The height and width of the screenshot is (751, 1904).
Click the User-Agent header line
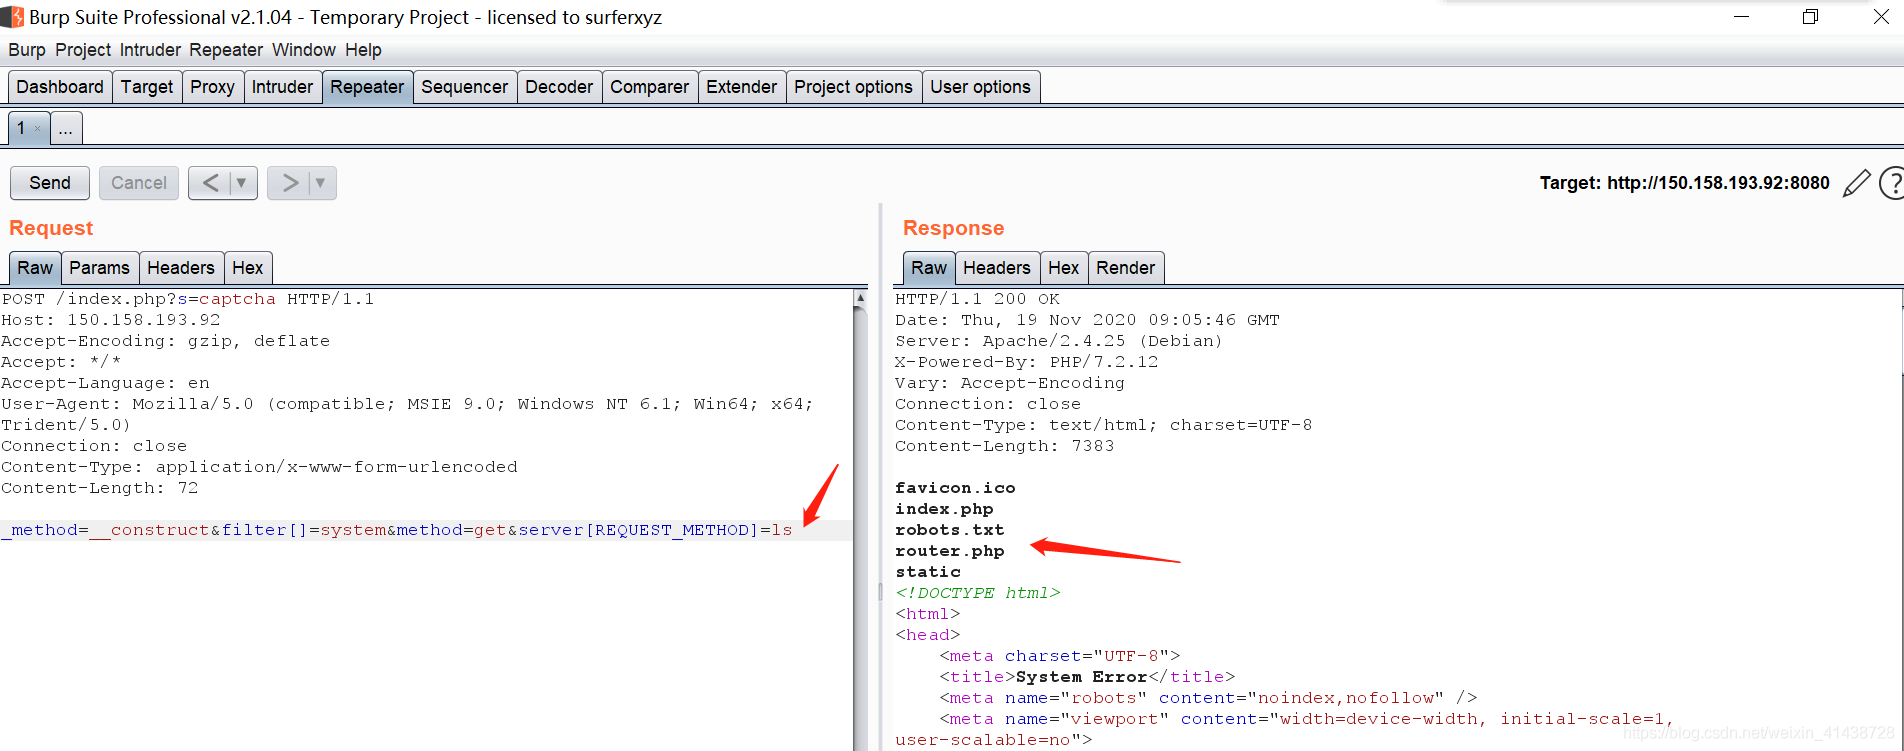coord(407,414)
